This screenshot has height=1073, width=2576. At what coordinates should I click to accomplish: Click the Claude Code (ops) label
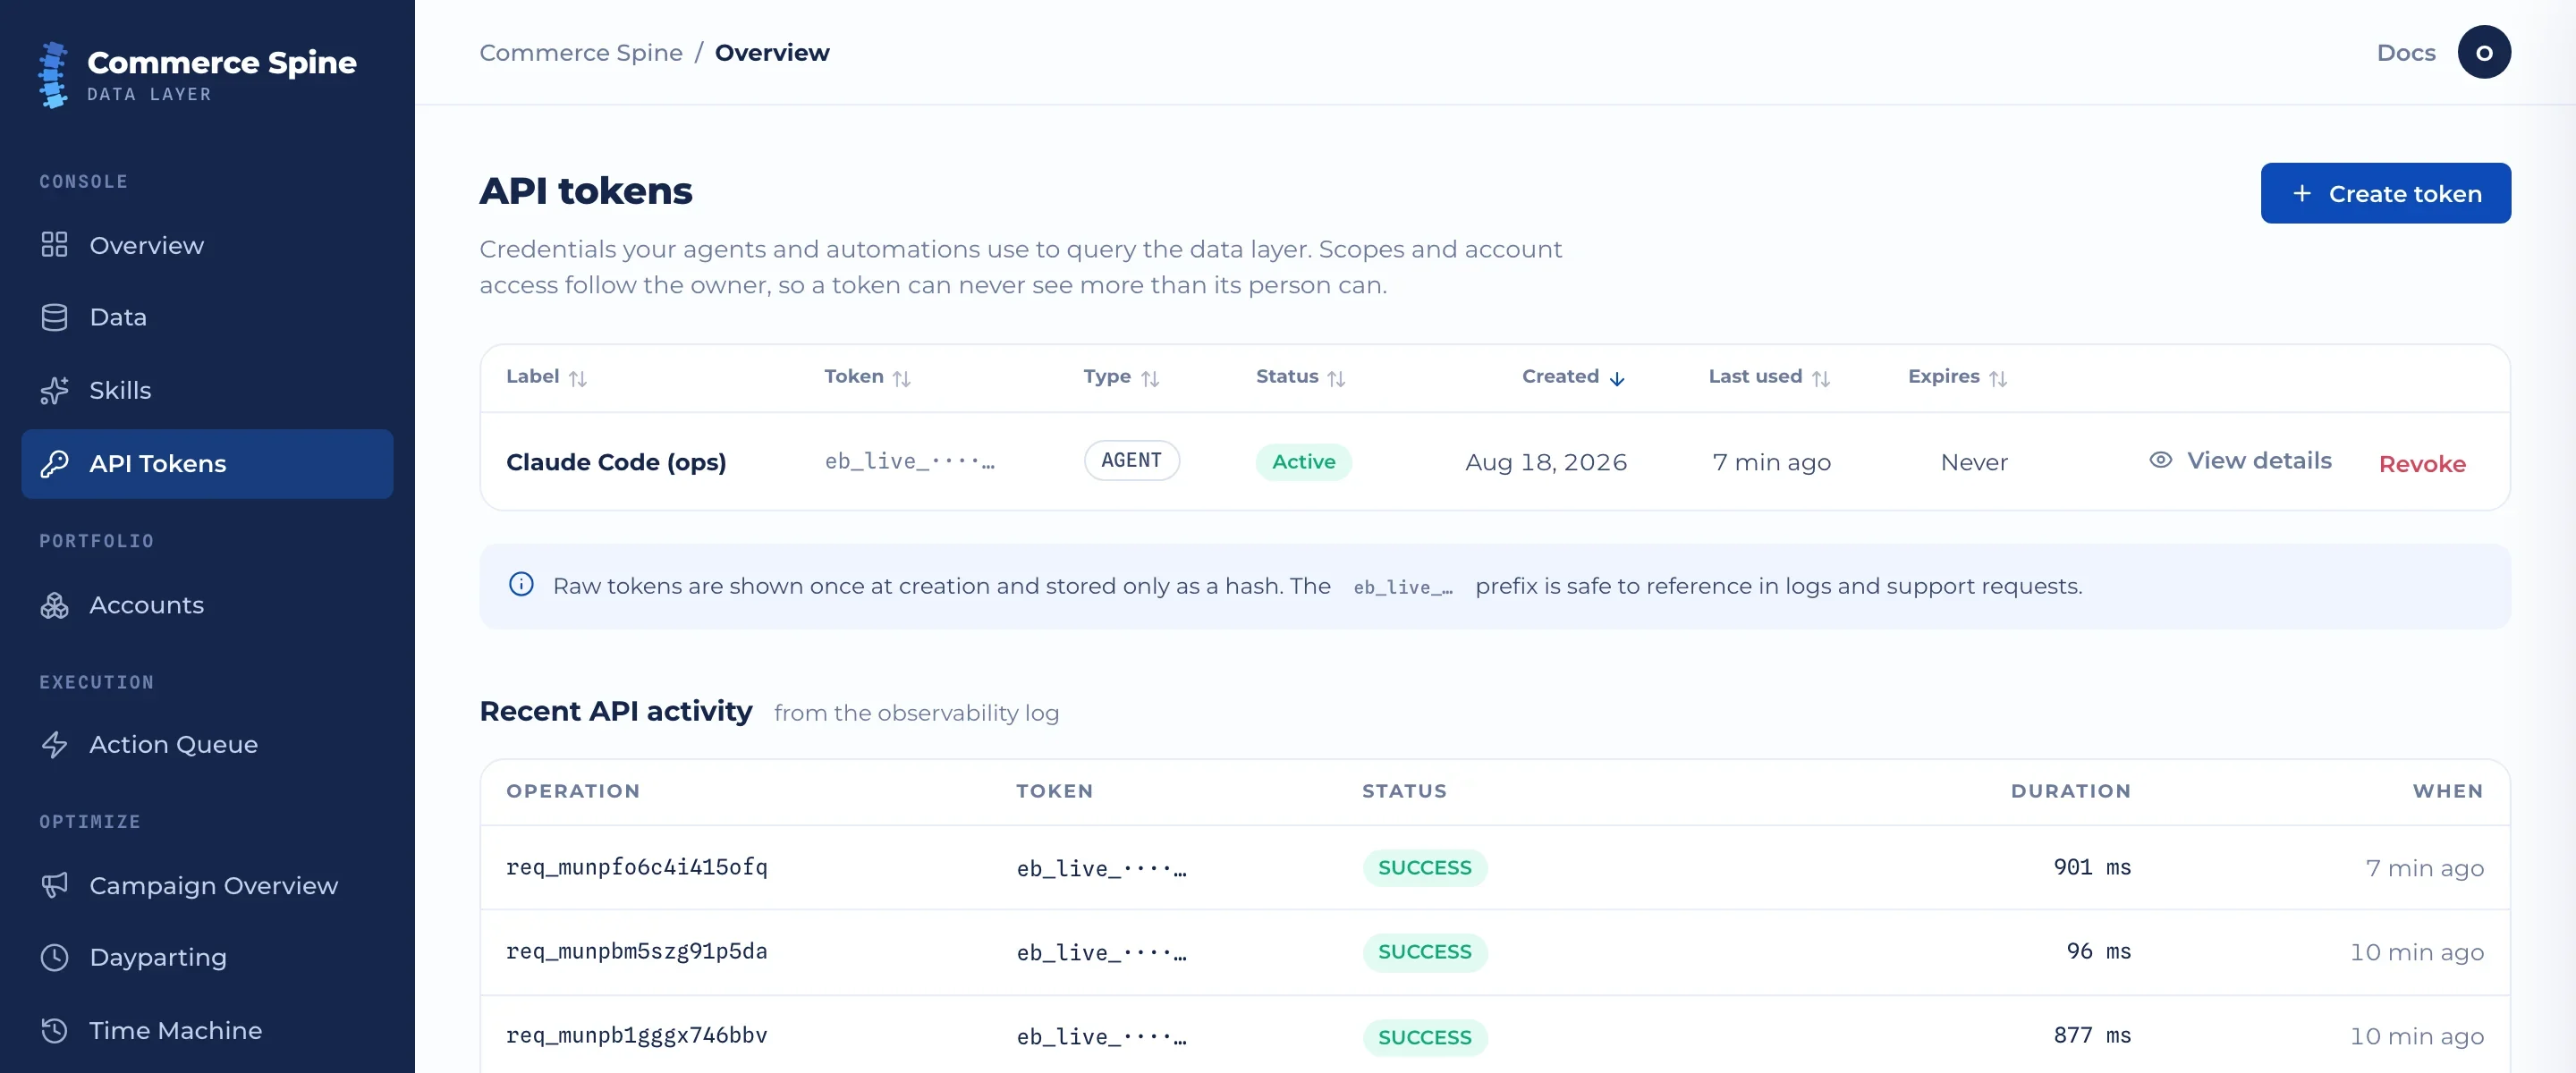616,462
